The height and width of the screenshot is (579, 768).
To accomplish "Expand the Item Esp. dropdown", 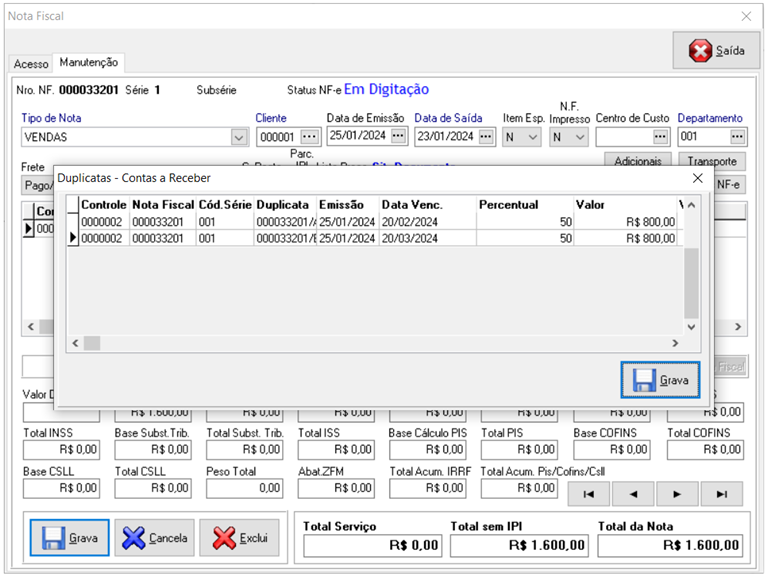I will 532,137.
